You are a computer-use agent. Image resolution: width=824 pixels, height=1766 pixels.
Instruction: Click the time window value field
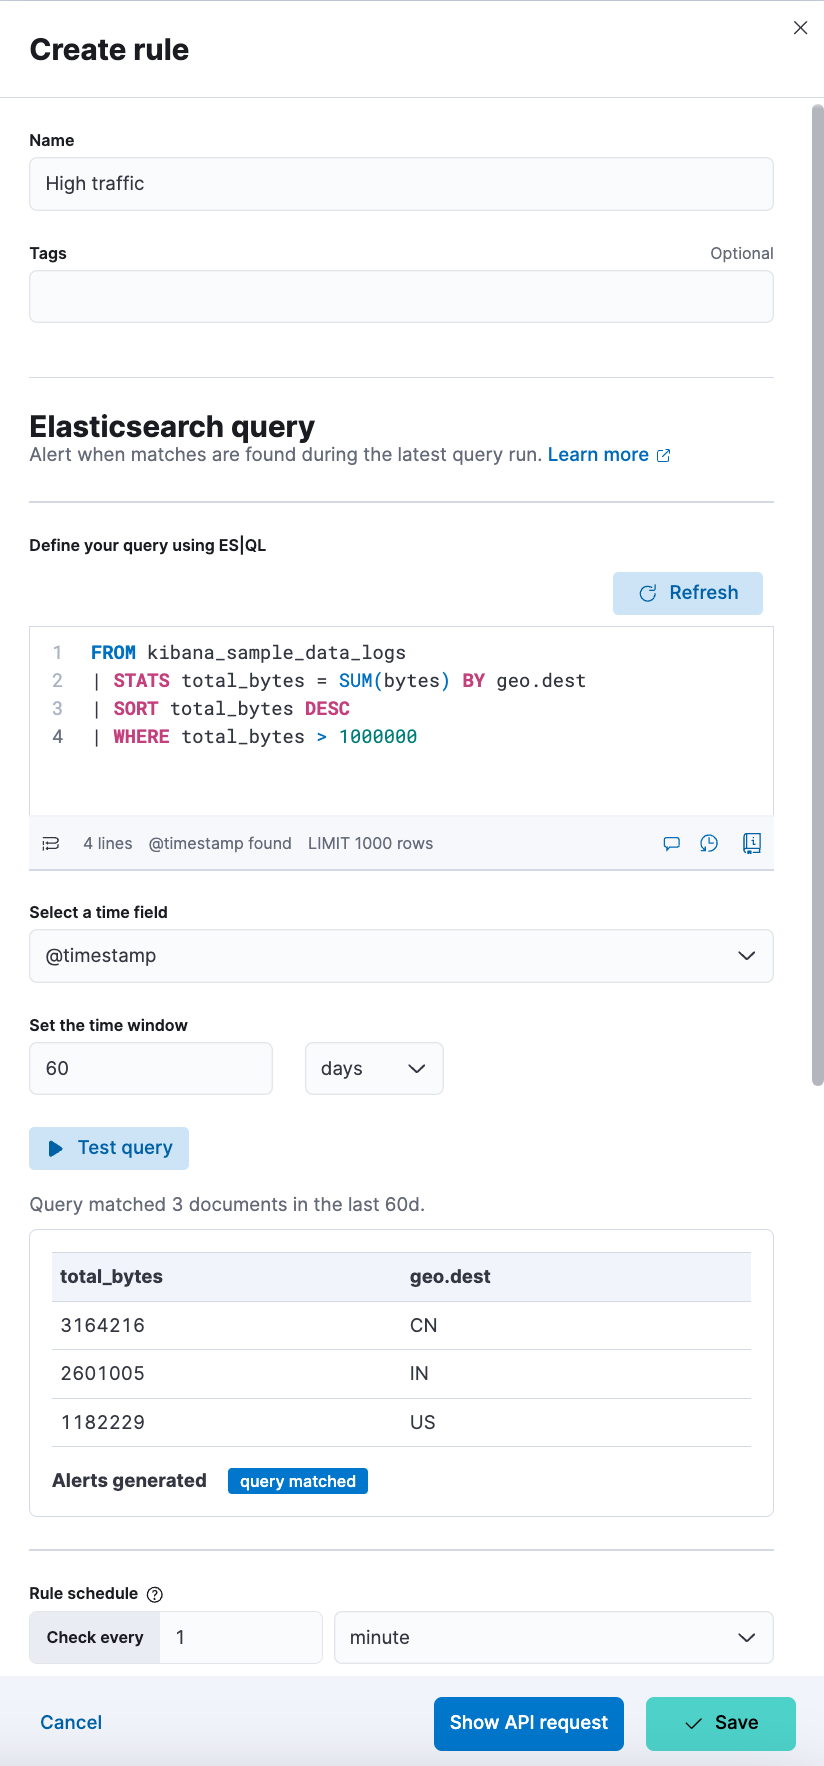click(151, 1069)
